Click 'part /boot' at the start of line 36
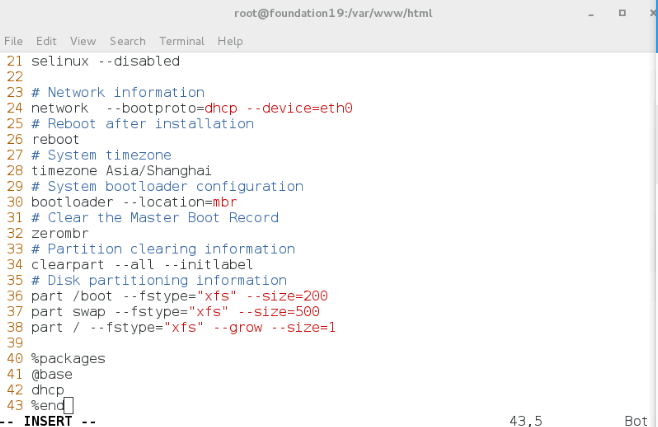Viewport: 658px width, 427px height. click(x=72, y=296)
